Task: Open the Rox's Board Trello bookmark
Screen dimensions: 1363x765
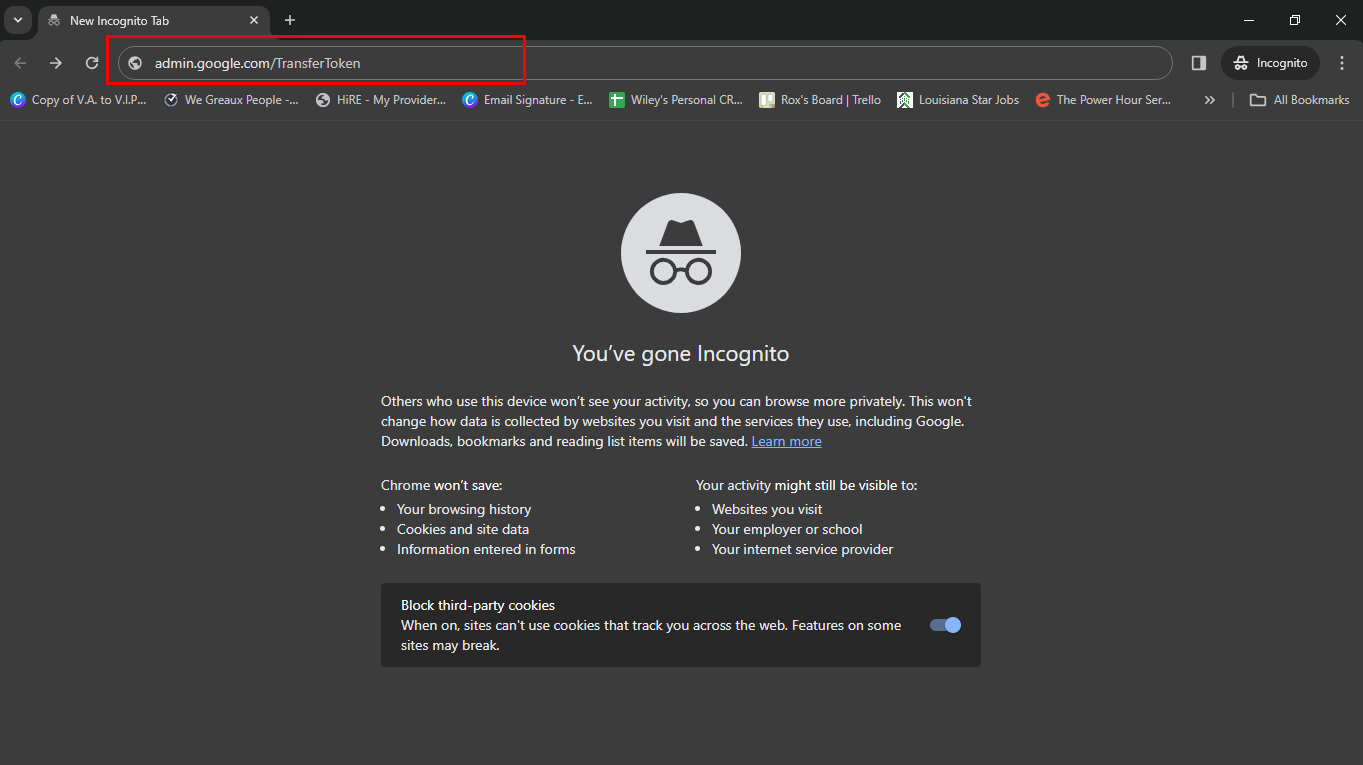Action: [x=820, y=100]
